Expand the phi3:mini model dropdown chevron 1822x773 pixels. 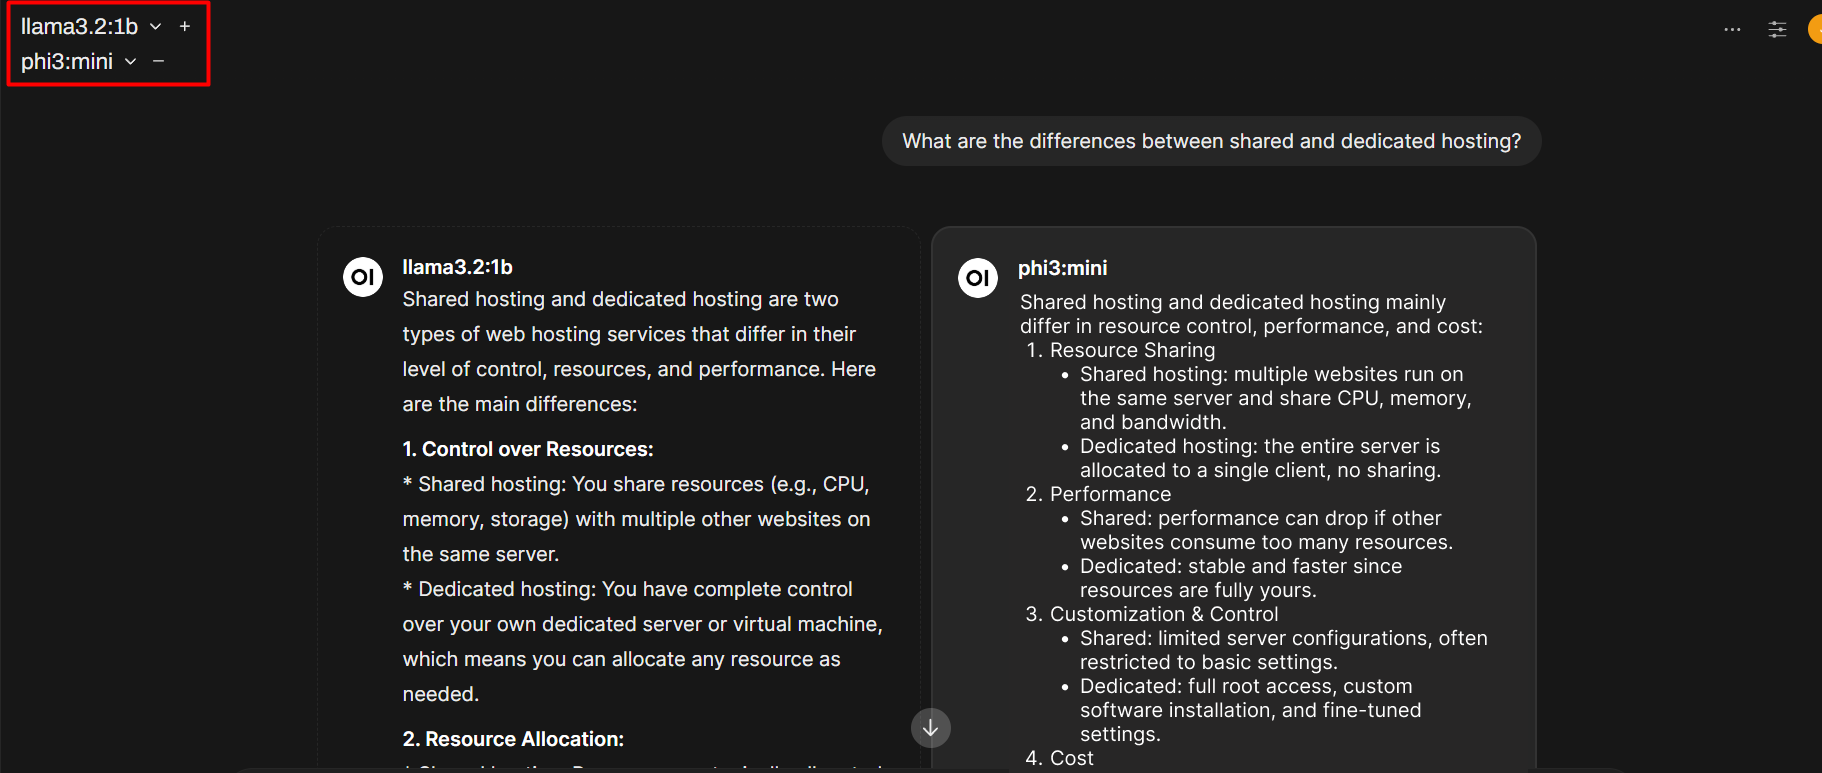pyautogui.click(x=130, y=62)
